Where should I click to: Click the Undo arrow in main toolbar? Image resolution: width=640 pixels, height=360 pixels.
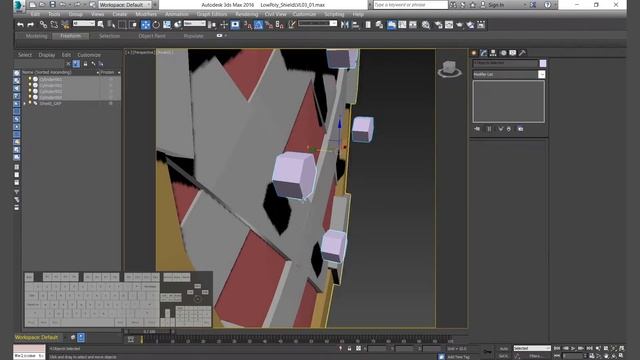pos(20,25)
